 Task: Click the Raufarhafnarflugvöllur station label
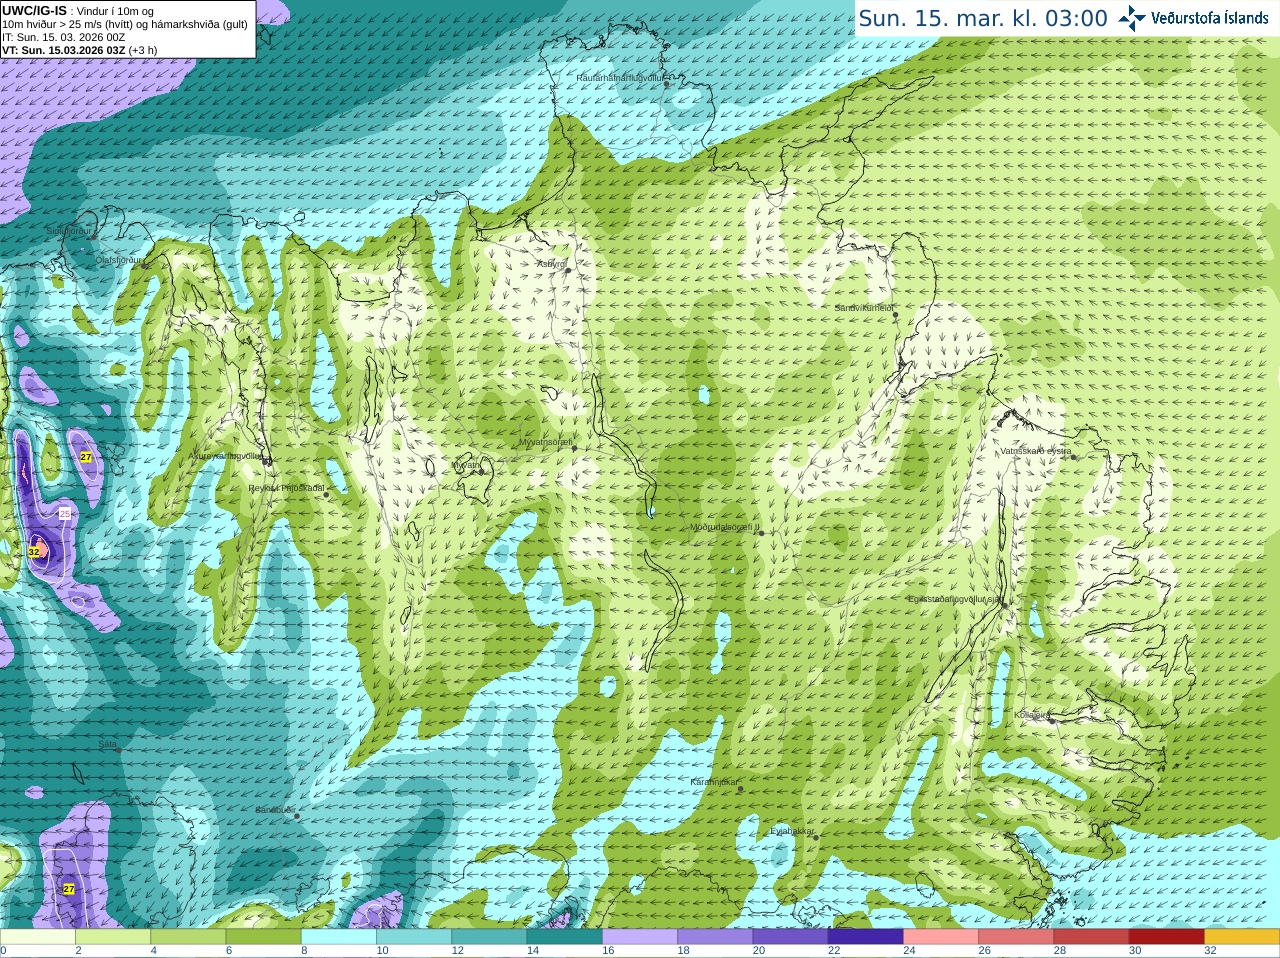(619, 77)
